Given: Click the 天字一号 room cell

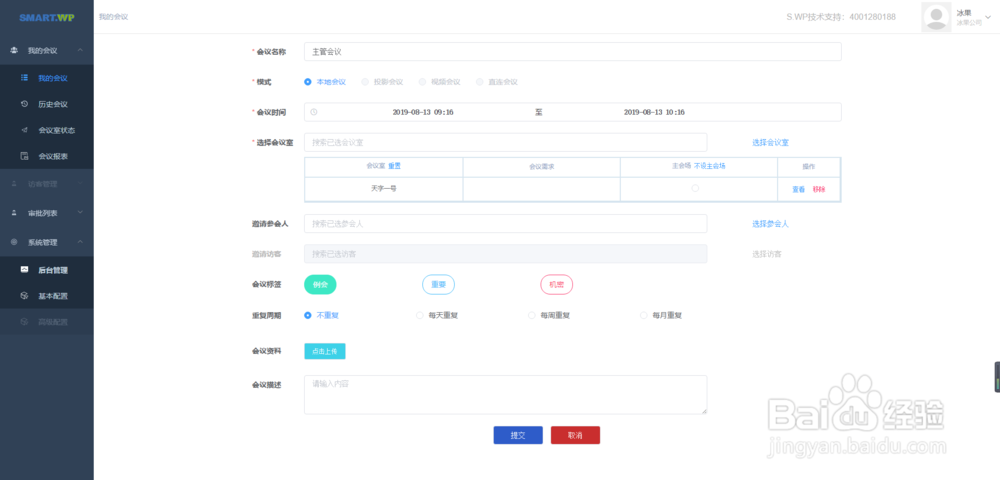Looking at the screenshot, I should pyautogui.click(x=384, y=189).
